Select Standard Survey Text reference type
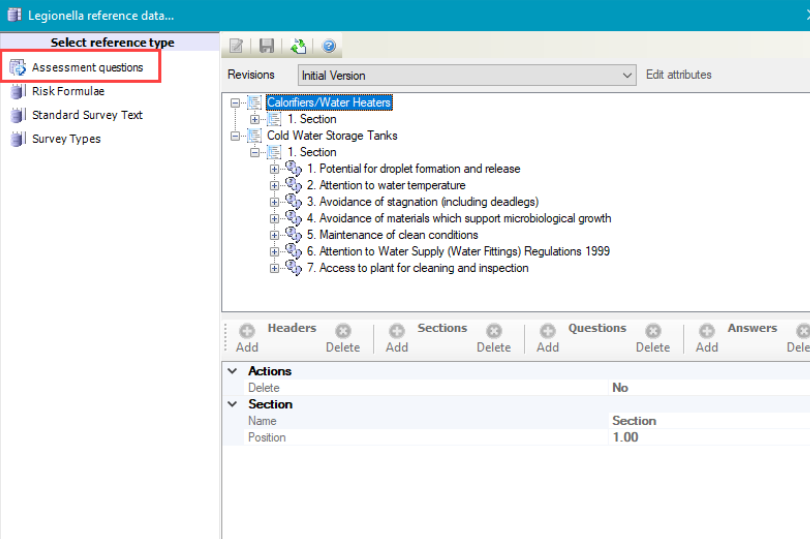Image resolution: width=810 pixels, height=539 pixels. pos(86,115)
